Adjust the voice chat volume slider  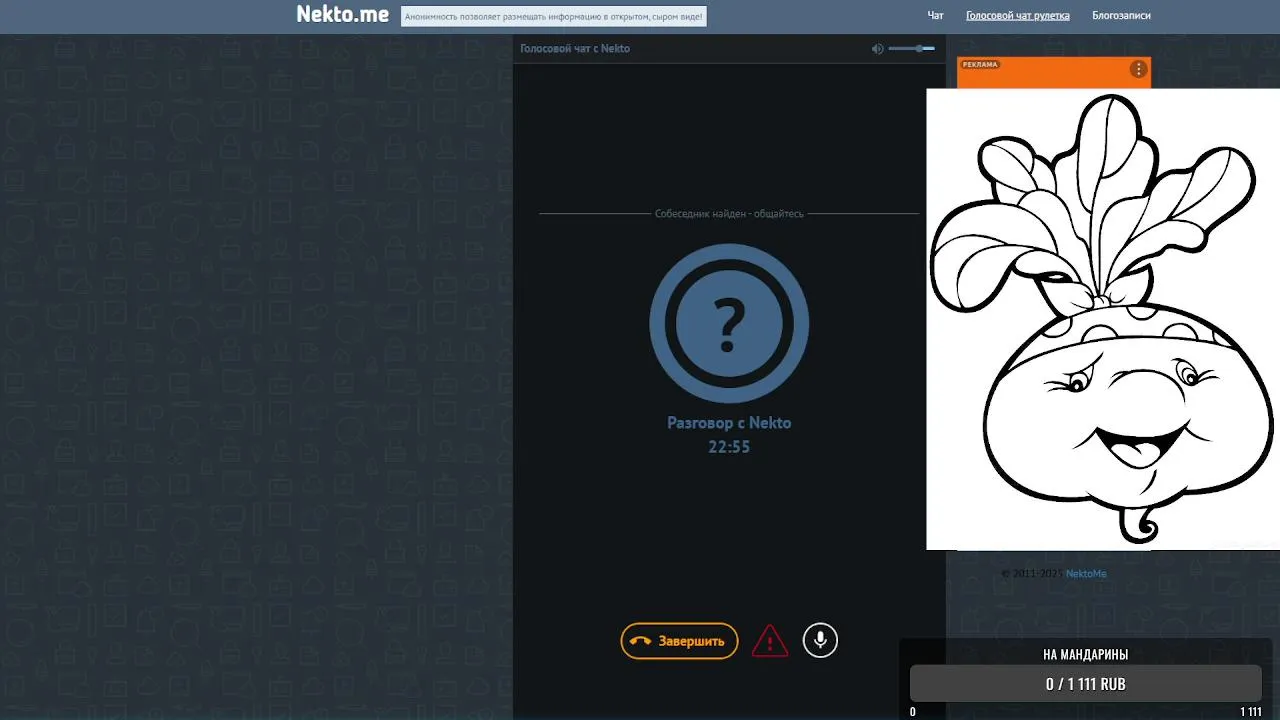pyautogui.click(x=911, y=48)
